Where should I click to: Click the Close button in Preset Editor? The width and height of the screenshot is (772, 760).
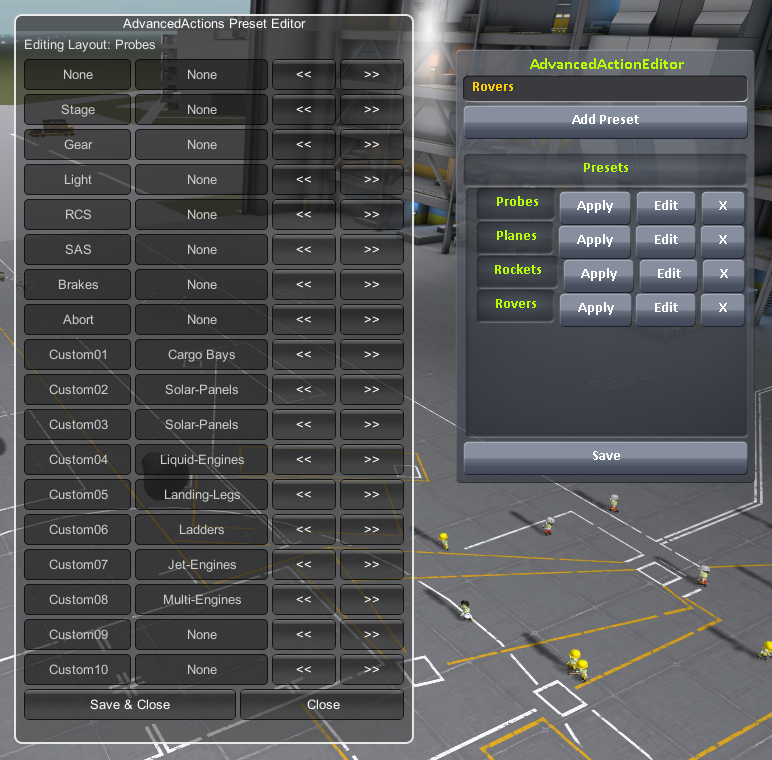click(x=323, y=705)
